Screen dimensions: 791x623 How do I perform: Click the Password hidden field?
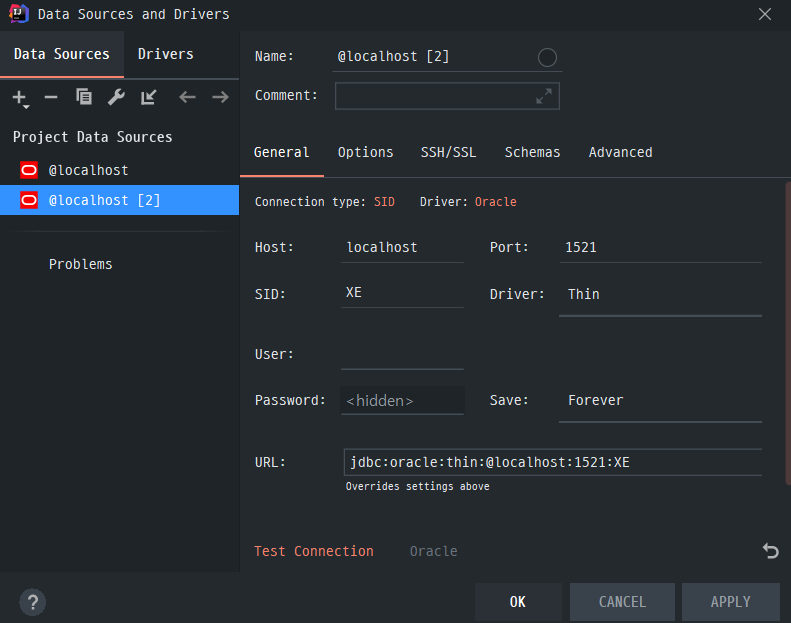pos(402,401)
